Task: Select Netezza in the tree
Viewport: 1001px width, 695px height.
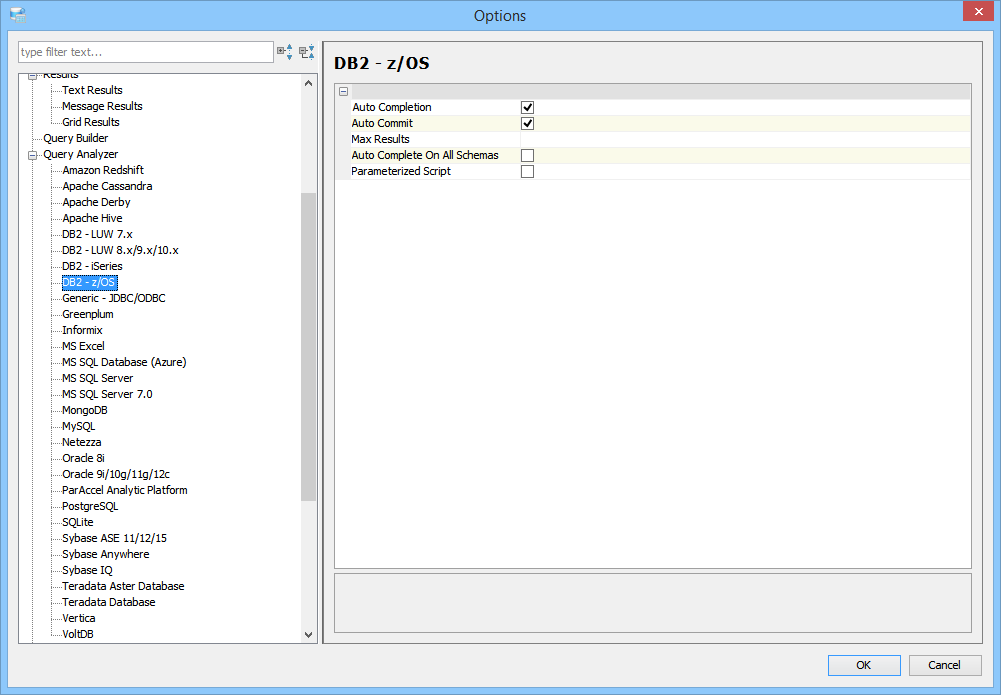Action: (82, 442)
